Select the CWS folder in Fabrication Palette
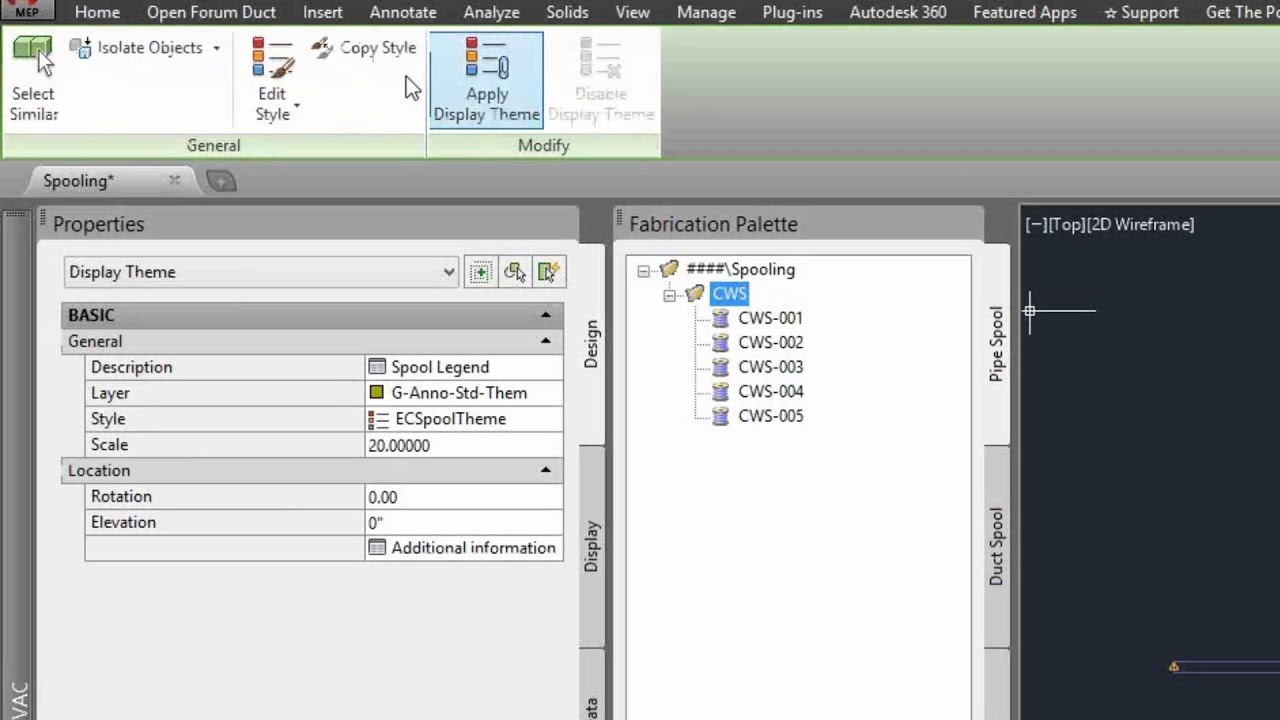Image resolution: width=1280 pixels, height=720 pixels. pyautogui.click(x=729, y=293)
